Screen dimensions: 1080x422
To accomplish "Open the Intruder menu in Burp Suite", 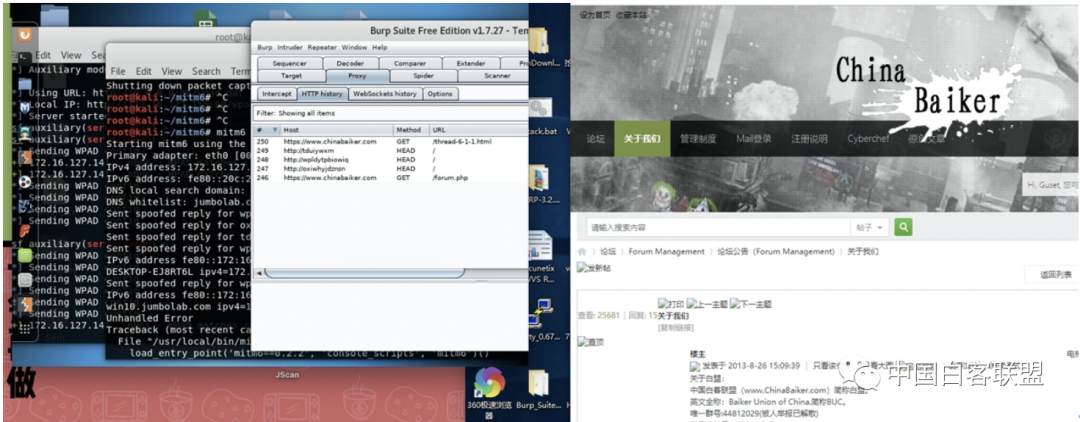I will pyautogui.click(x=289, y=48).
